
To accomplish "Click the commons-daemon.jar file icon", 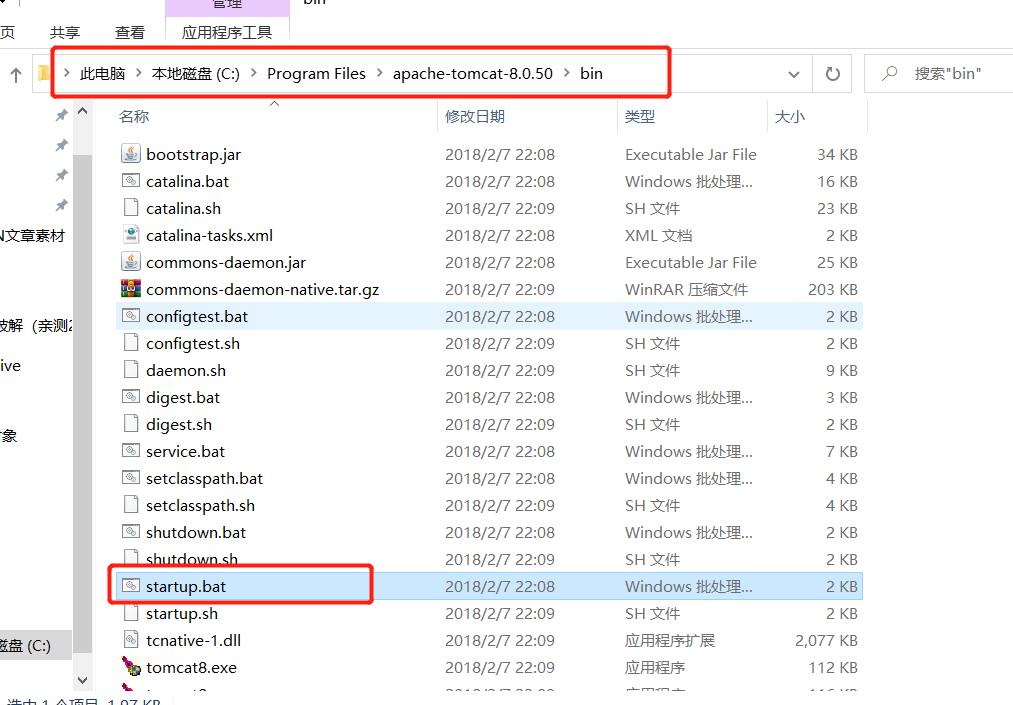I will [x=131, y=262].
